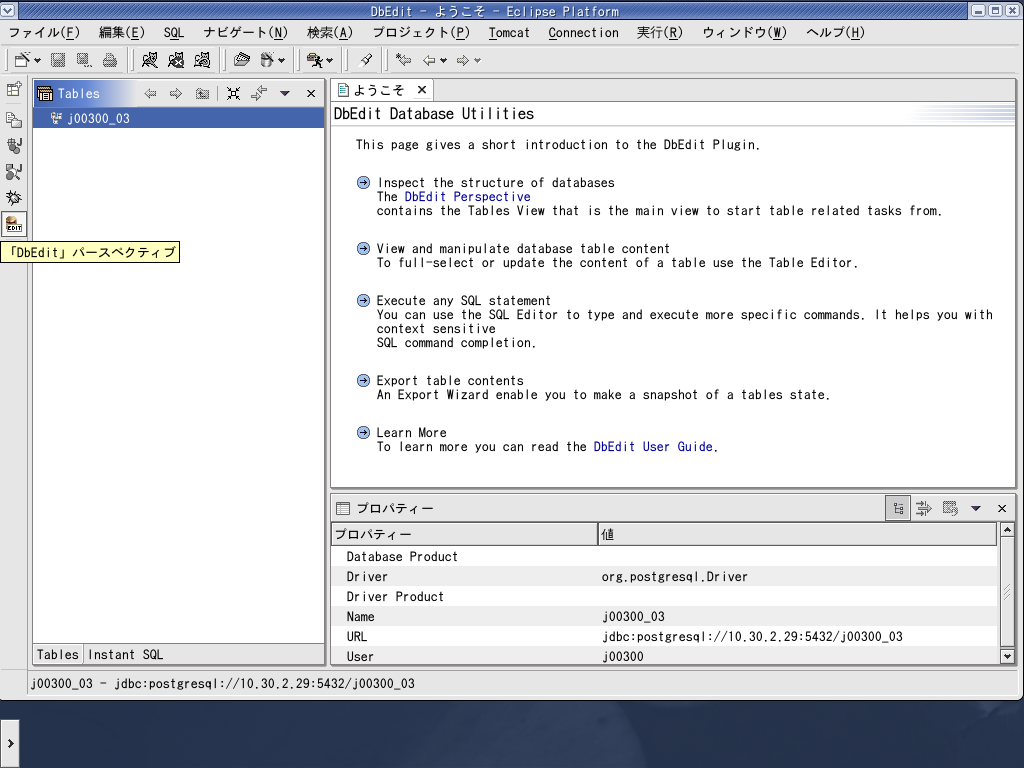Image resolution: width=1024 pixels, height=768 pixels.
Task: Open the 検索(A) menu
Action: [x=330, y=33]
